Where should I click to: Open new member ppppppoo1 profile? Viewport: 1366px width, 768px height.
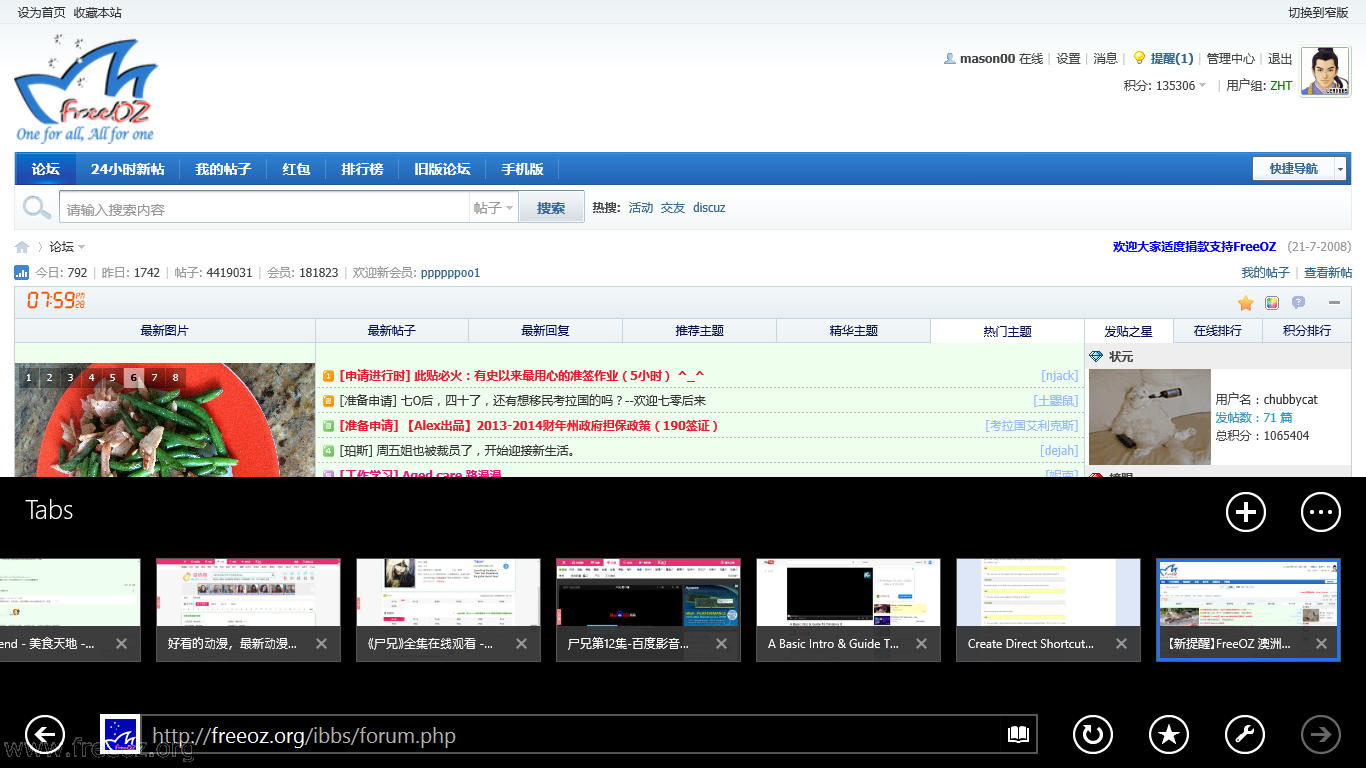[450, 273]
